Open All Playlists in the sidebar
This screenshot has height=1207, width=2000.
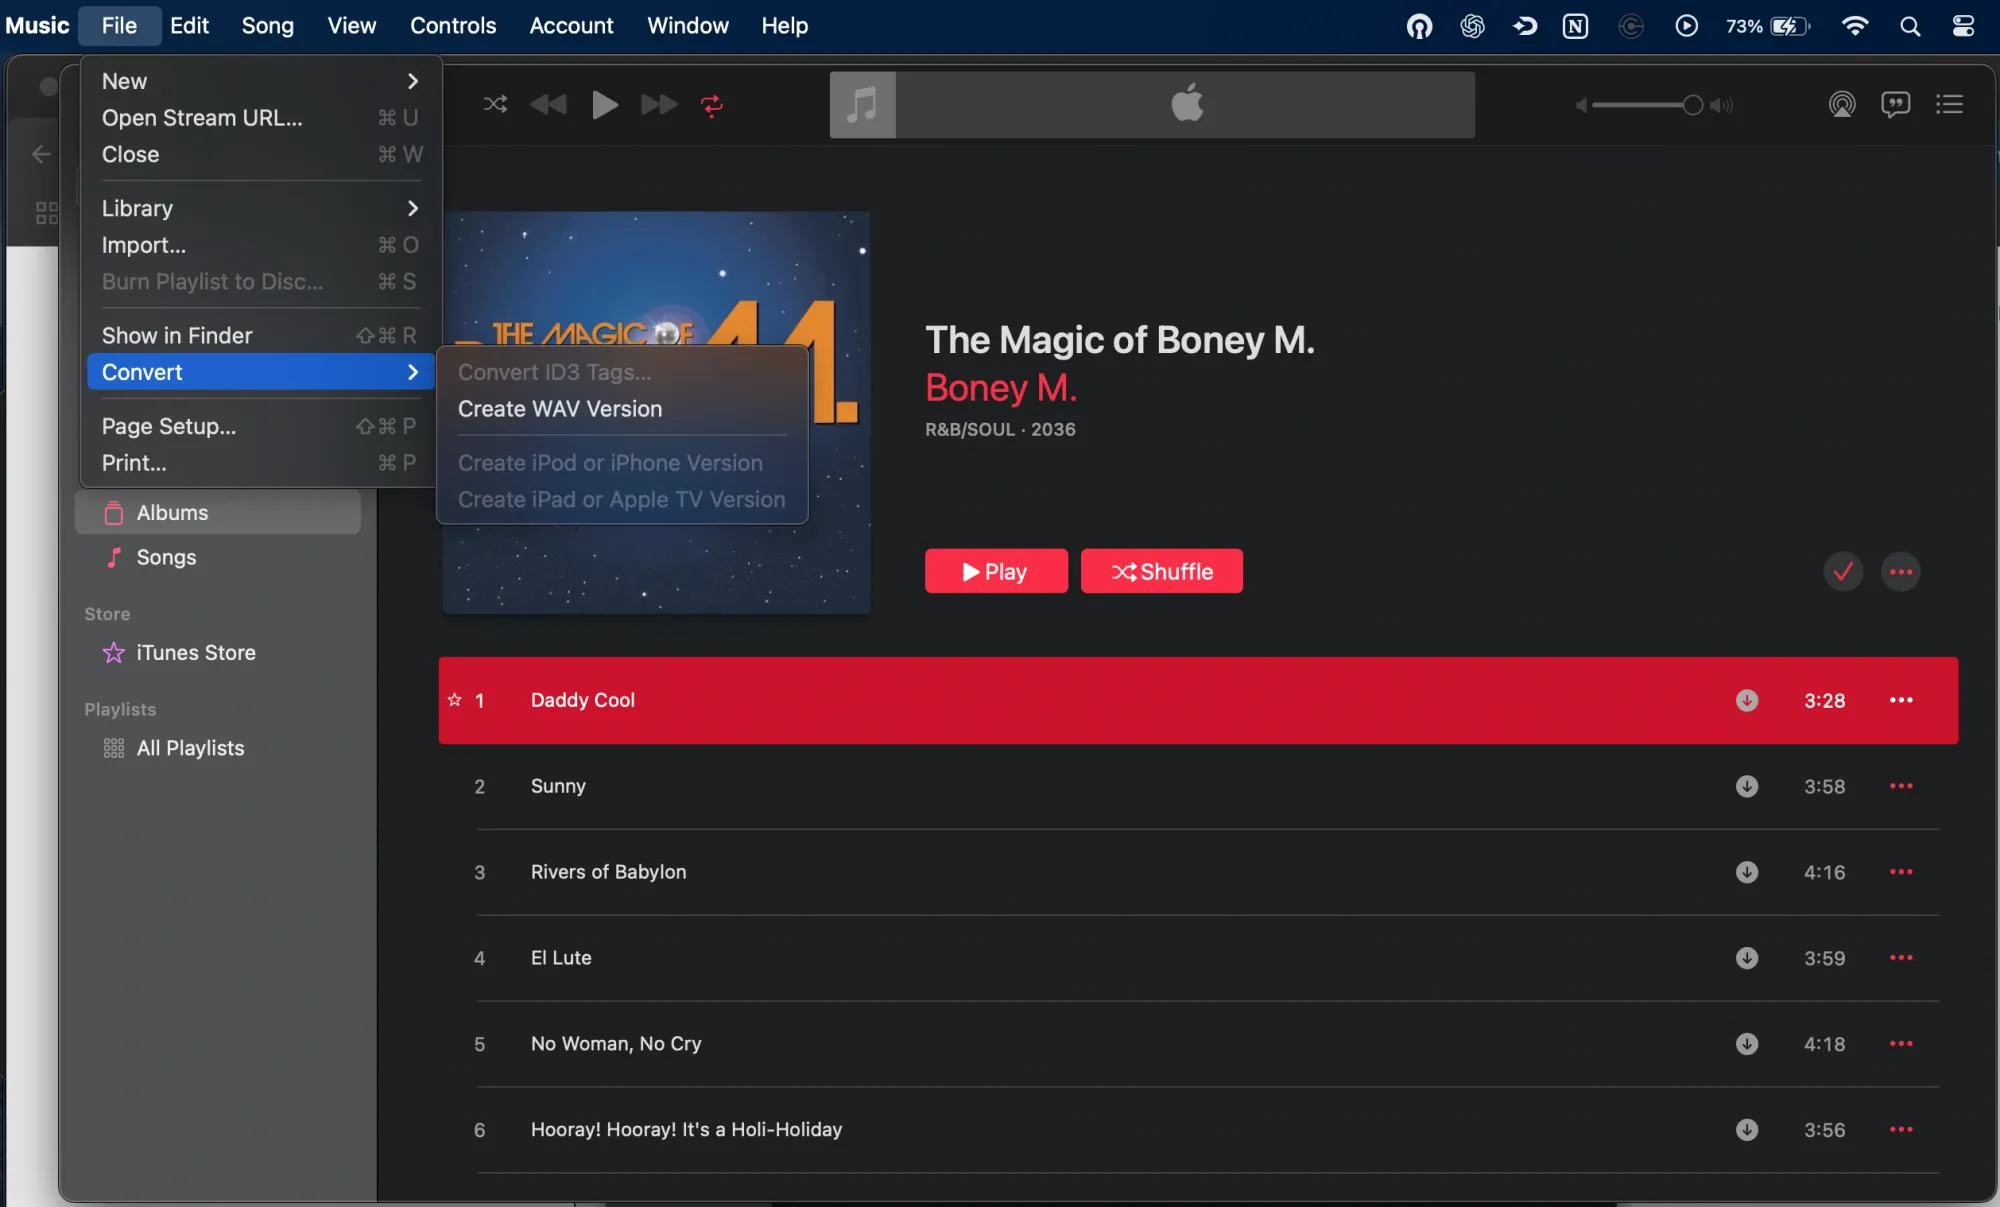coord(190,748)
